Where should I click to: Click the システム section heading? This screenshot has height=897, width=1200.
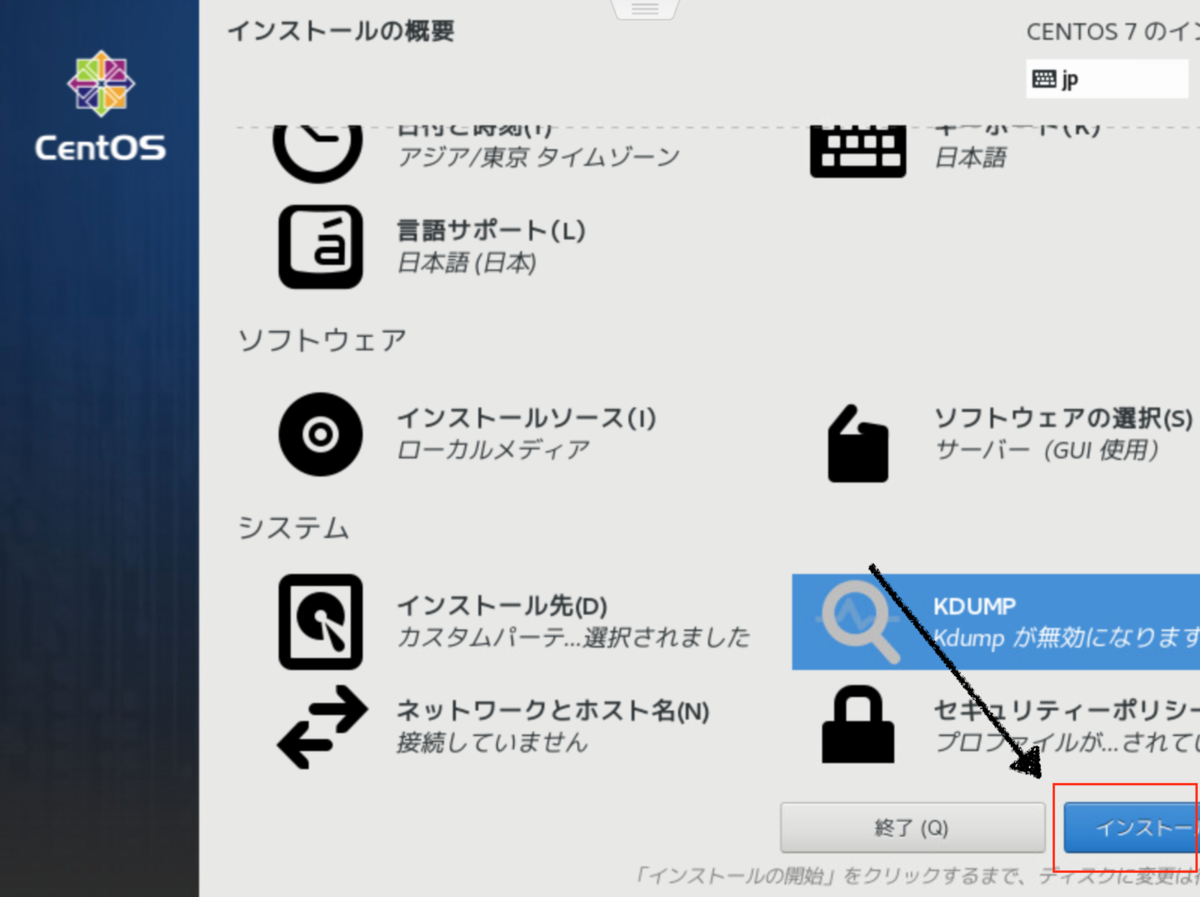click(x=294, y=527)
